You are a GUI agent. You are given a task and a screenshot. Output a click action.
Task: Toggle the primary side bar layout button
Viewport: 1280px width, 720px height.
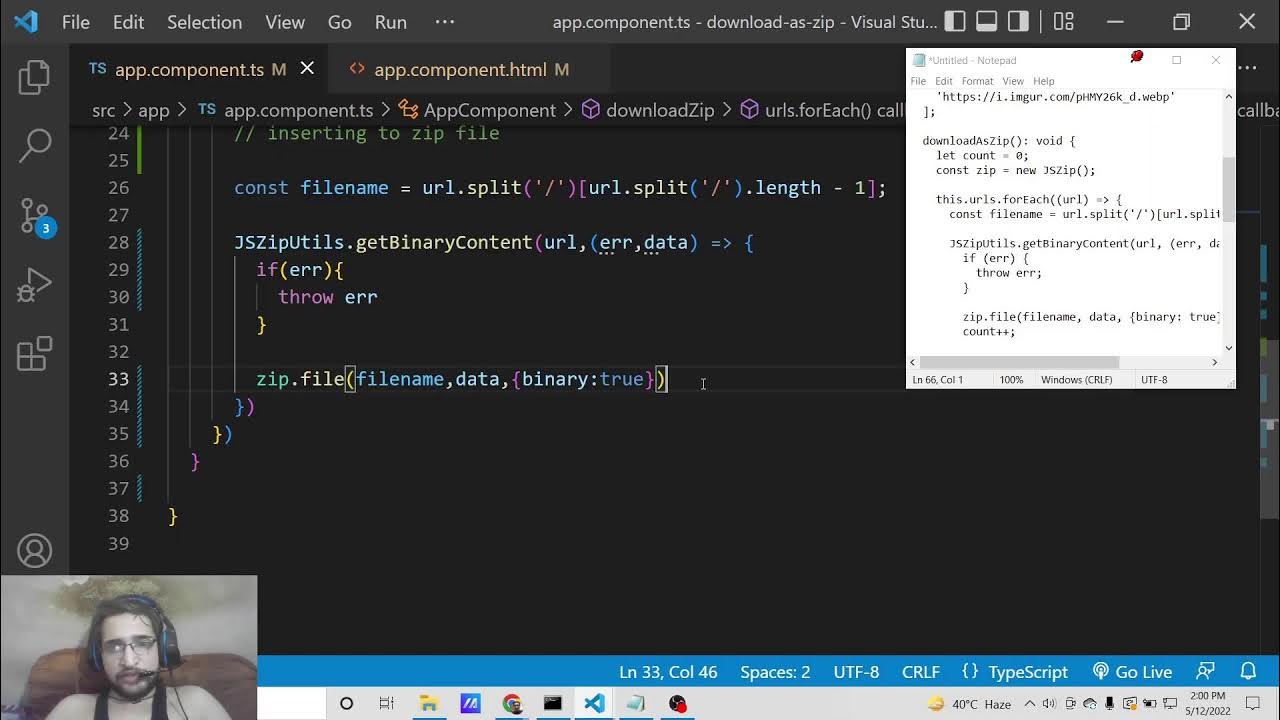[955, 21]
